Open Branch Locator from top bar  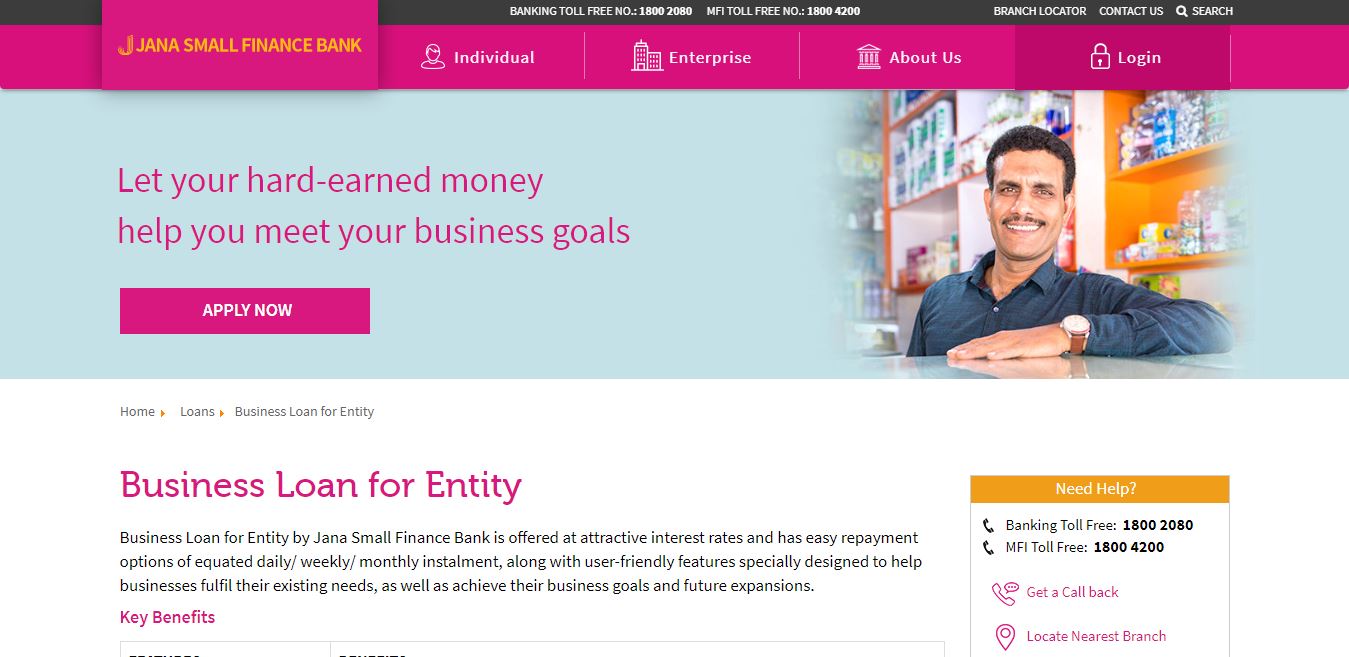(1039, 11)
